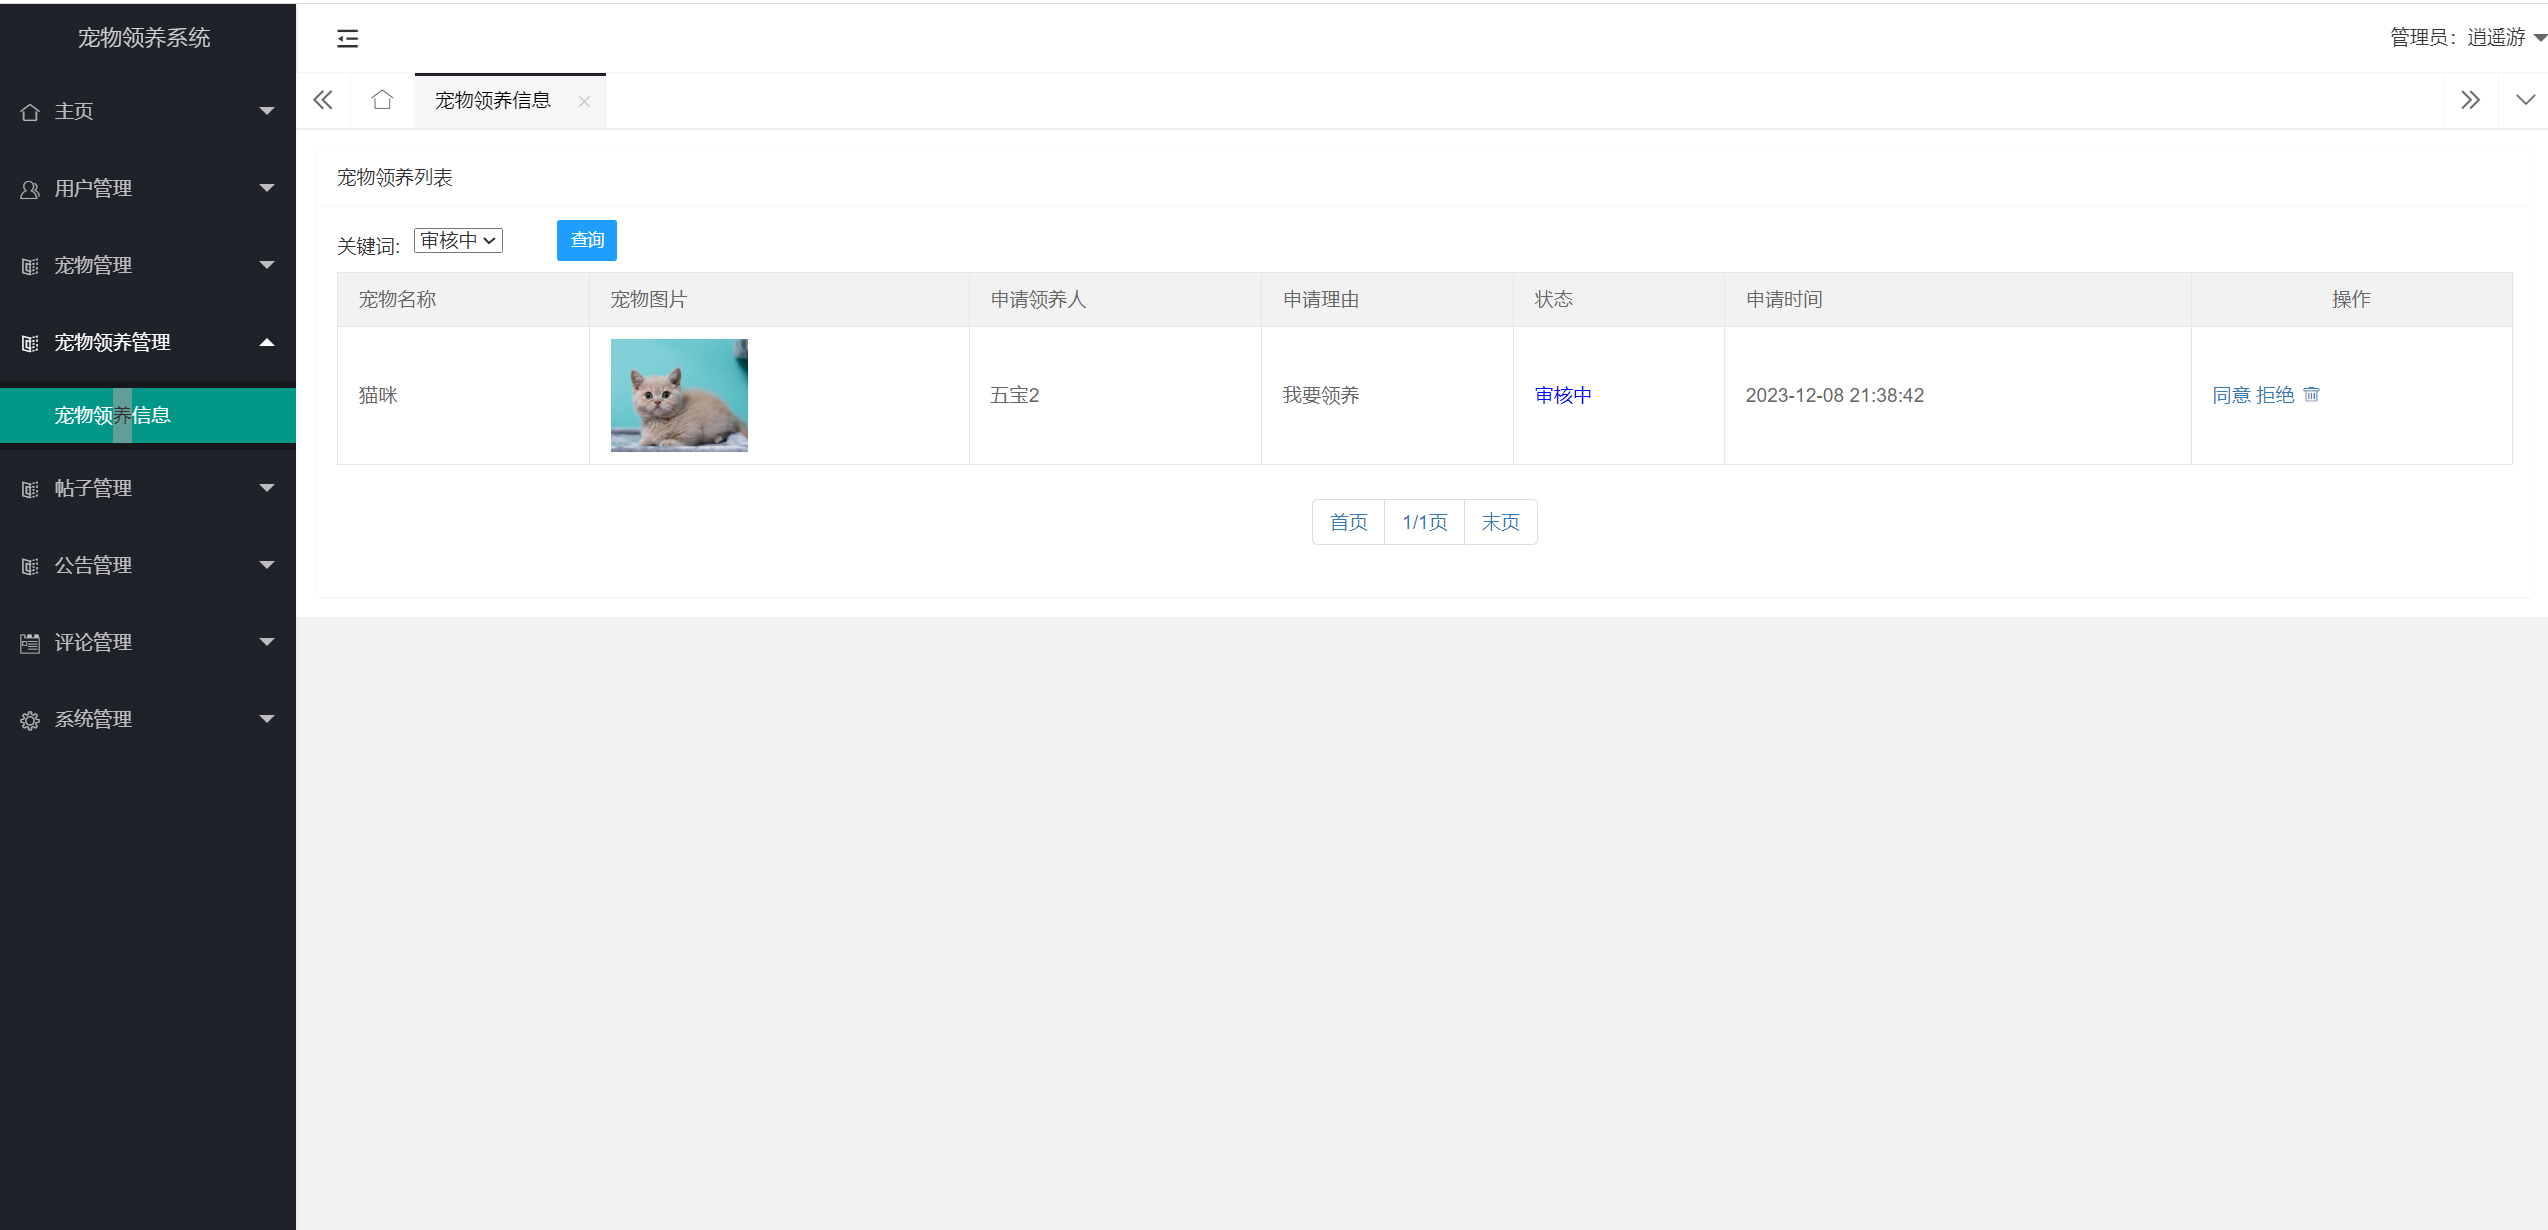Open tab options chevron dropdown
Viewport: 2548px width, 1230px height.
coord(2525,100)
